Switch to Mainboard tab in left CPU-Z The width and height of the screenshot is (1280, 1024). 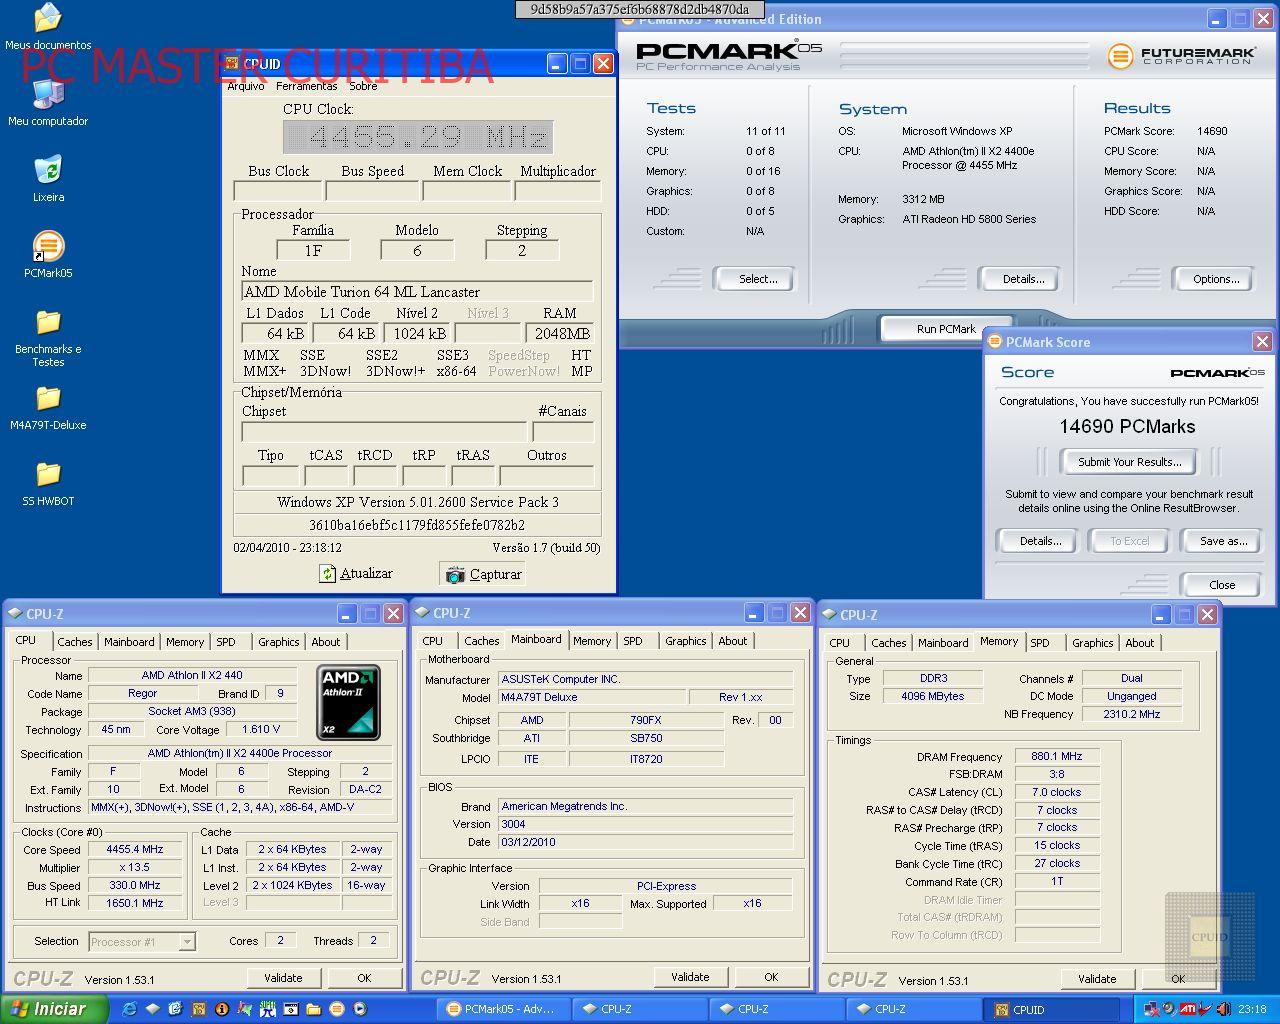coord(130,642)
